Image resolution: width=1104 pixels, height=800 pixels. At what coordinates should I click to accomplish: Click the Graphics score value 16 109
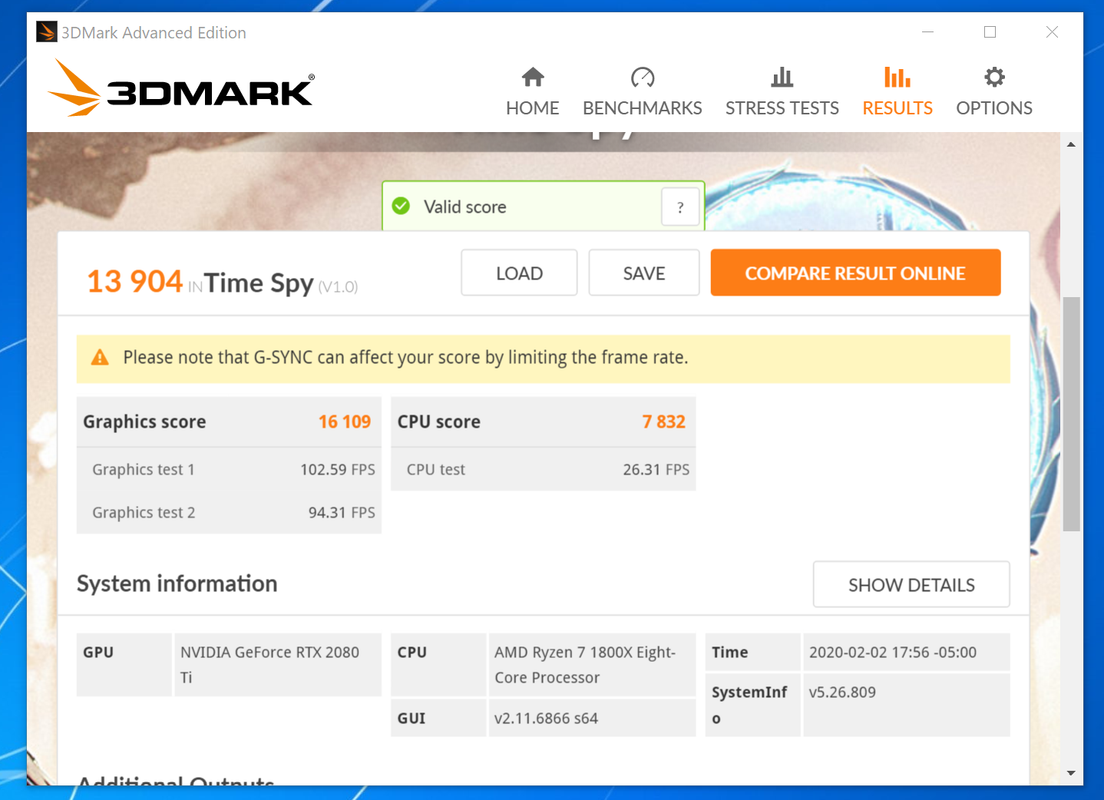[344, 422]
